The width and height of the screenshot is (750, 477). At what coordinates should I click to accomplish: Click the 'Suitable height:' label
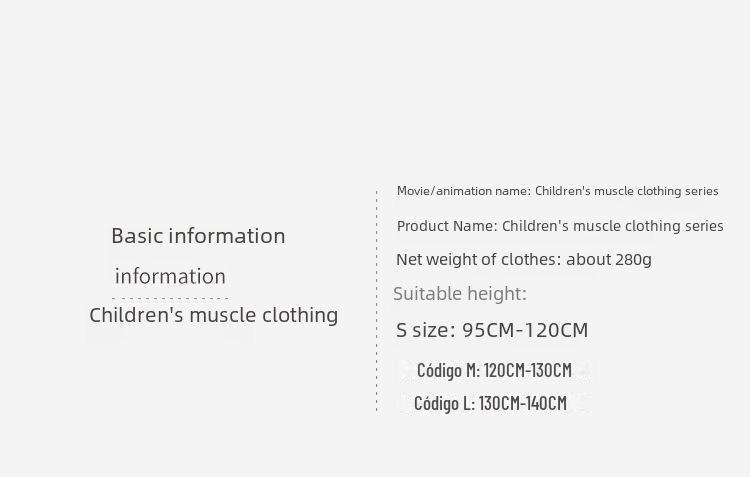[460, 293]
